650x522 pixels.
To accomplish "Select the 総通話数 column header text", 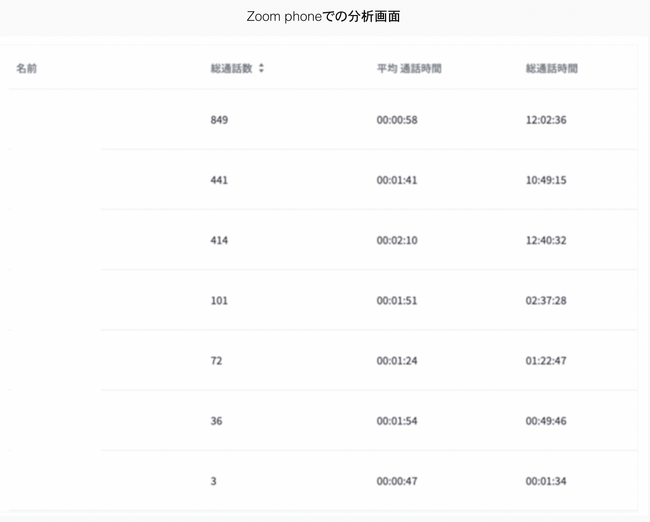I will coord(230,69).
